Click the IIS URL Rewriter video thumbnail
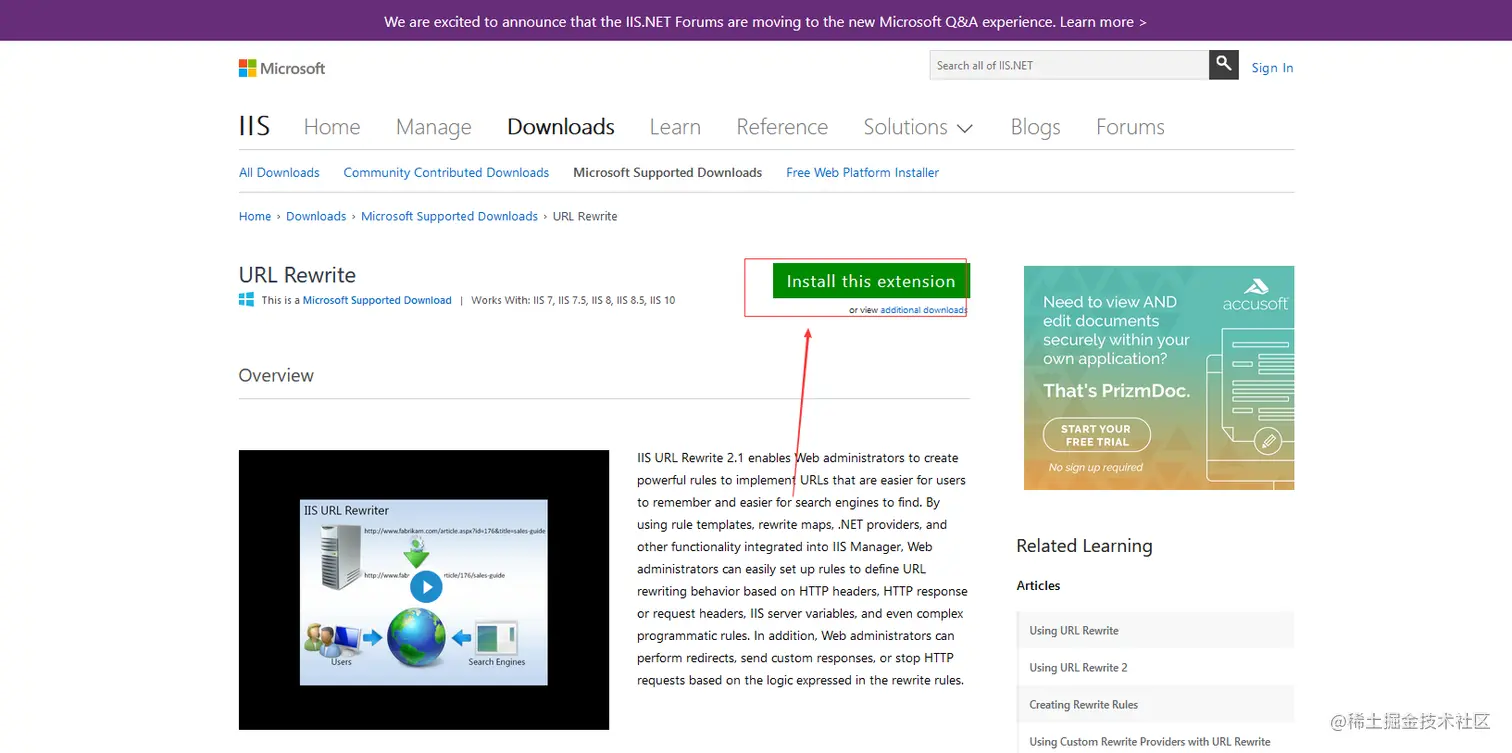This screenshot has height=753, width=1512. coord(424,590)
